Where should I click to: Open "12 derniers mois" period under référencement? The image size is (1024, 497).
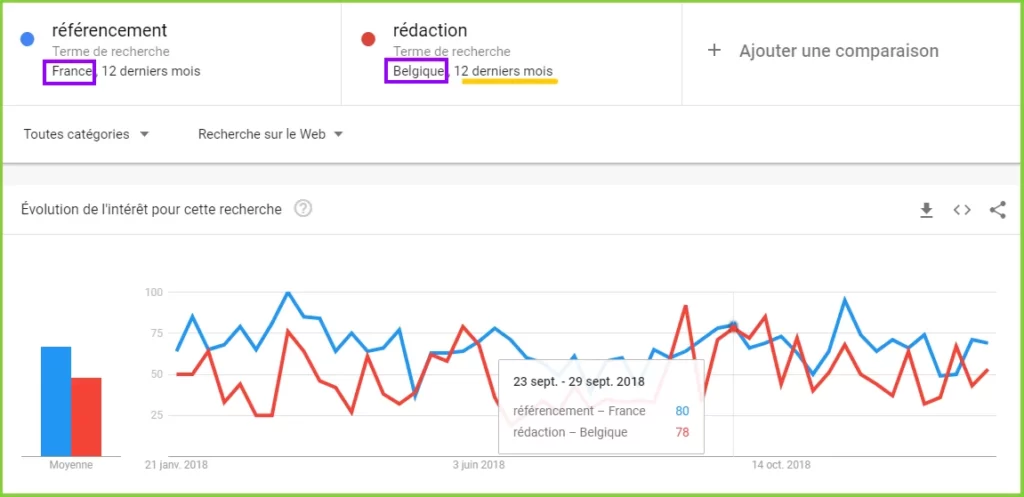(x=151, y=71)
